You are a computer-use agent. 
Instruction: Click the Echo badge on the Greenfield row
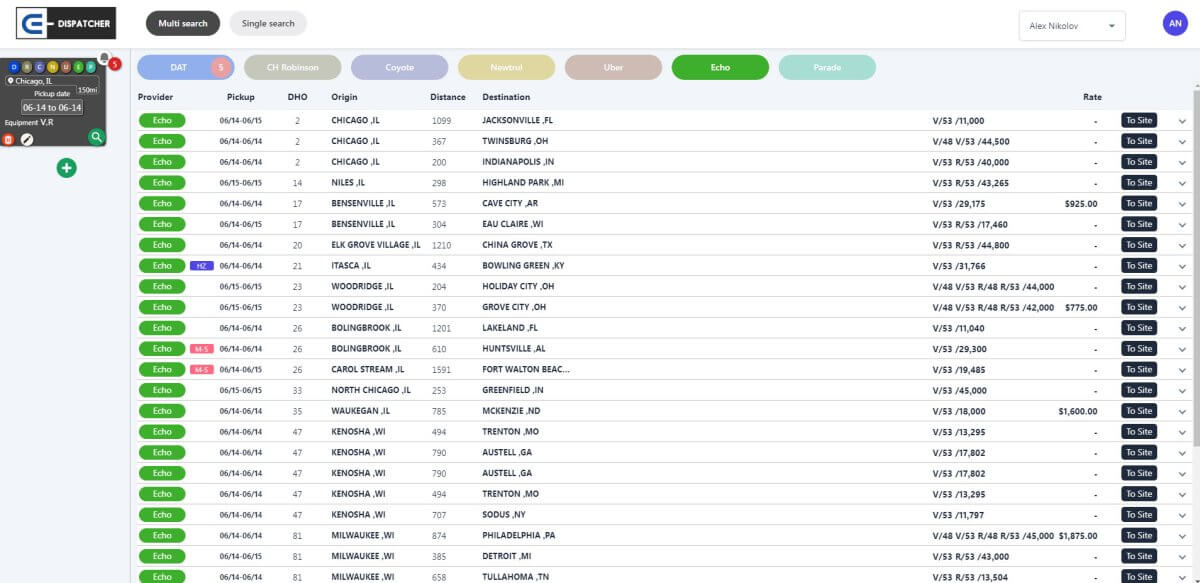[162, 390]
